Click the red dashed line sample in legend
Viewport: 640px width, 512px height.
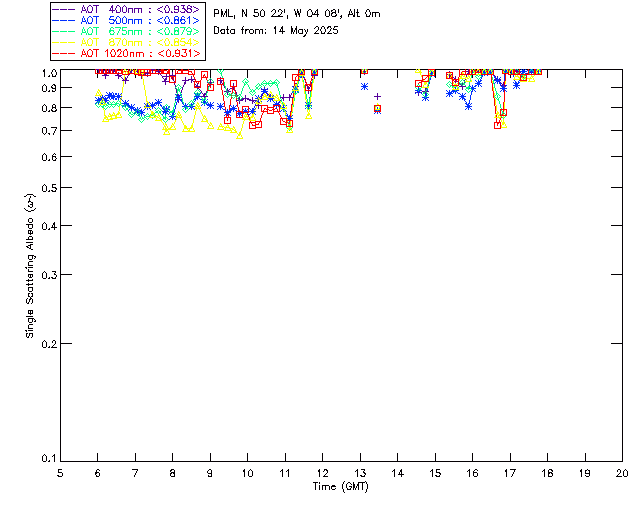click(x=64, y=53)
